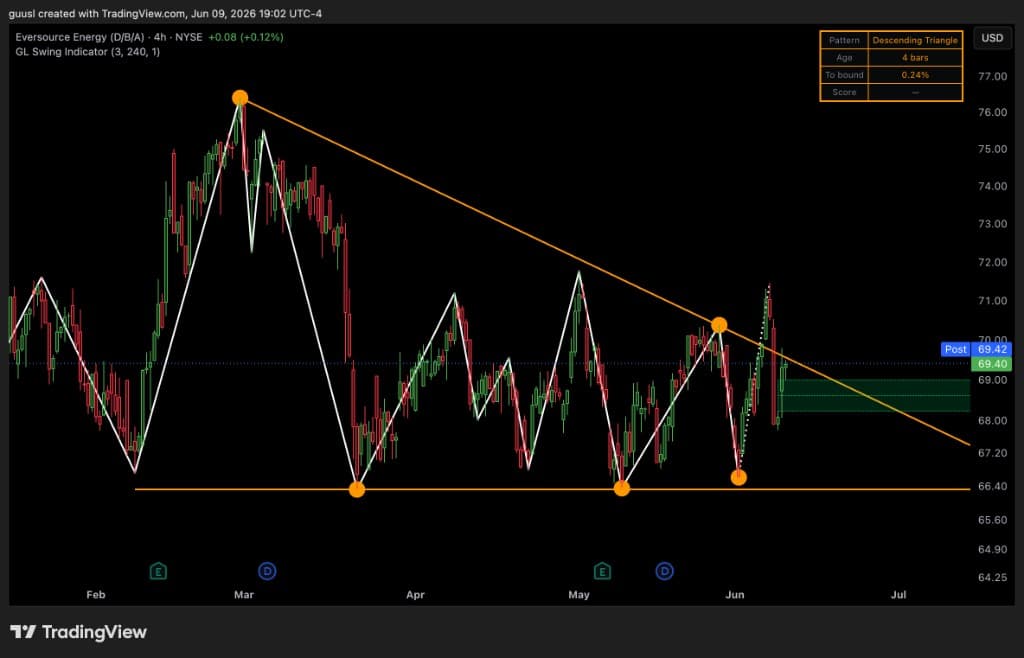Click the March dividend D marker
The width and height of the screenshot is (1024, 658).
pyautogui.click(x=267, y=571)
